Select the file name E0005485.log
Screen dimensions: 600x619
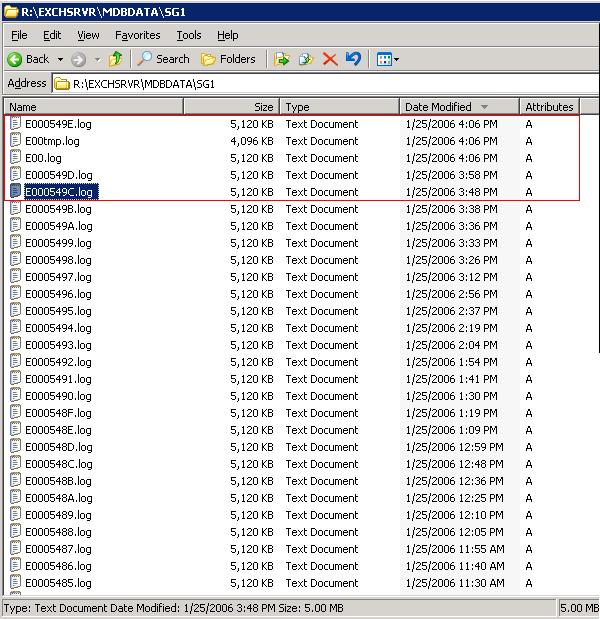[x=58, y=583]
